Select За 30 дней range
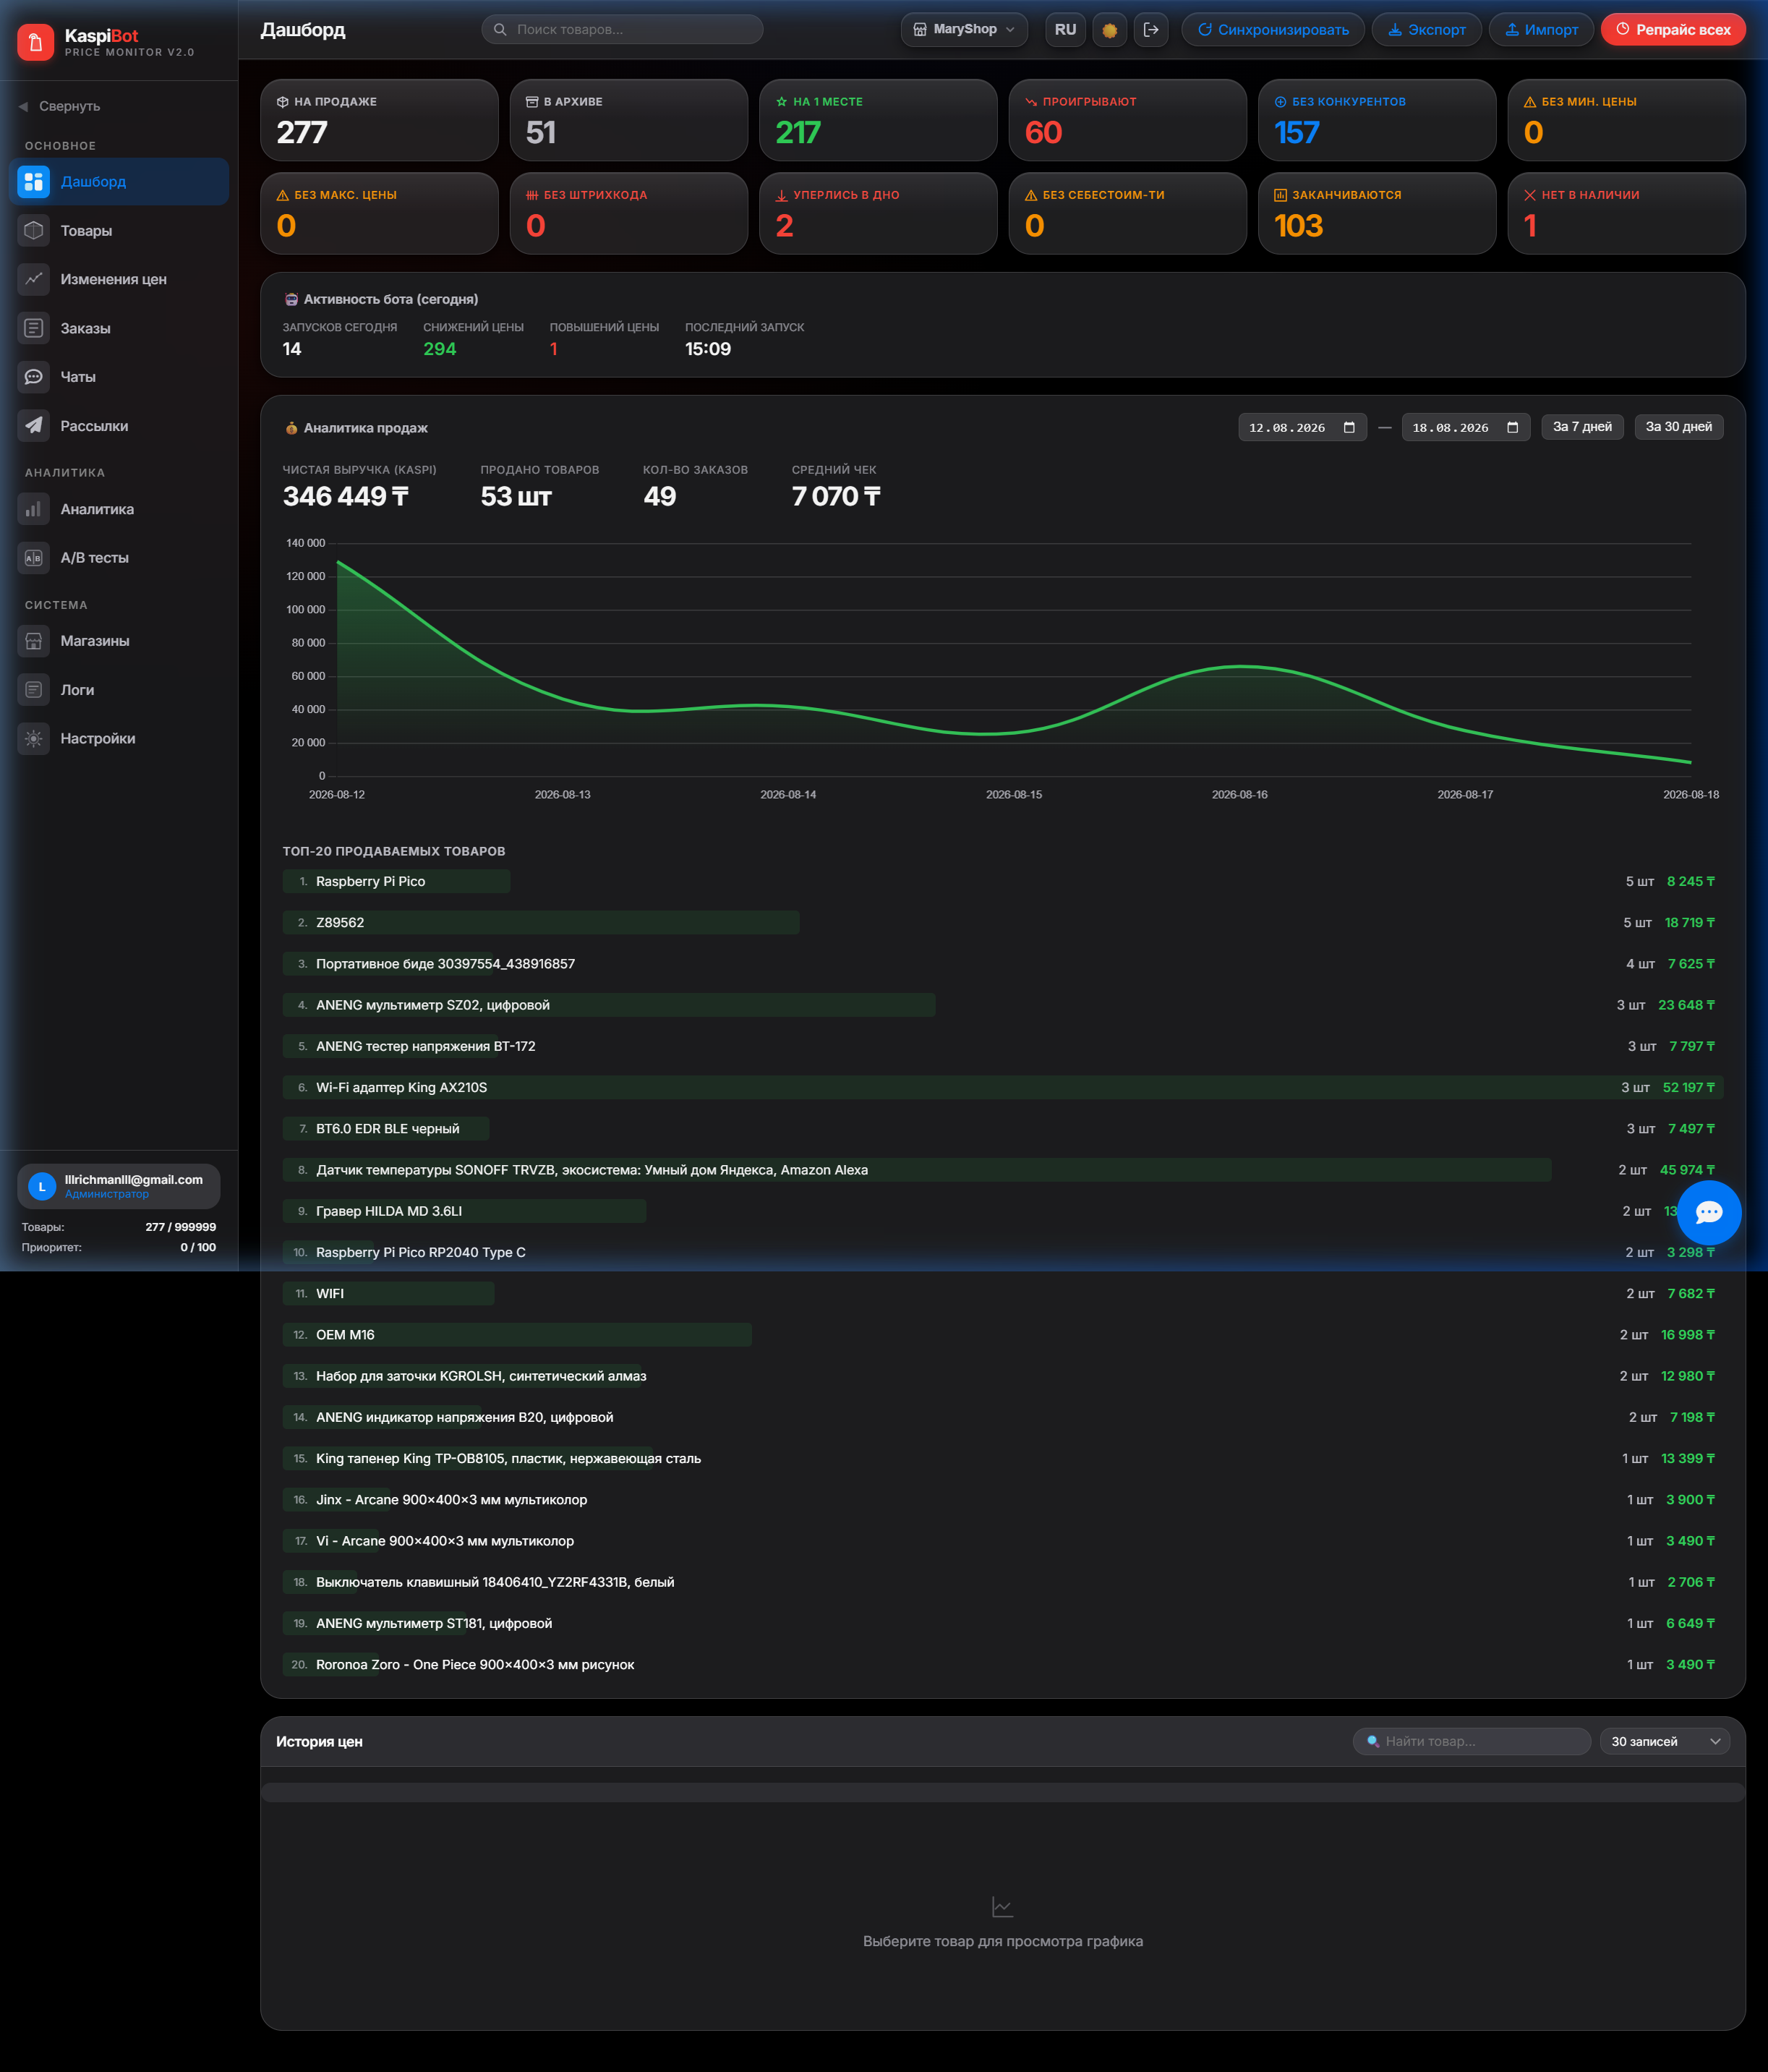The image size is (1768, 2072). [x=1678, y=427]
